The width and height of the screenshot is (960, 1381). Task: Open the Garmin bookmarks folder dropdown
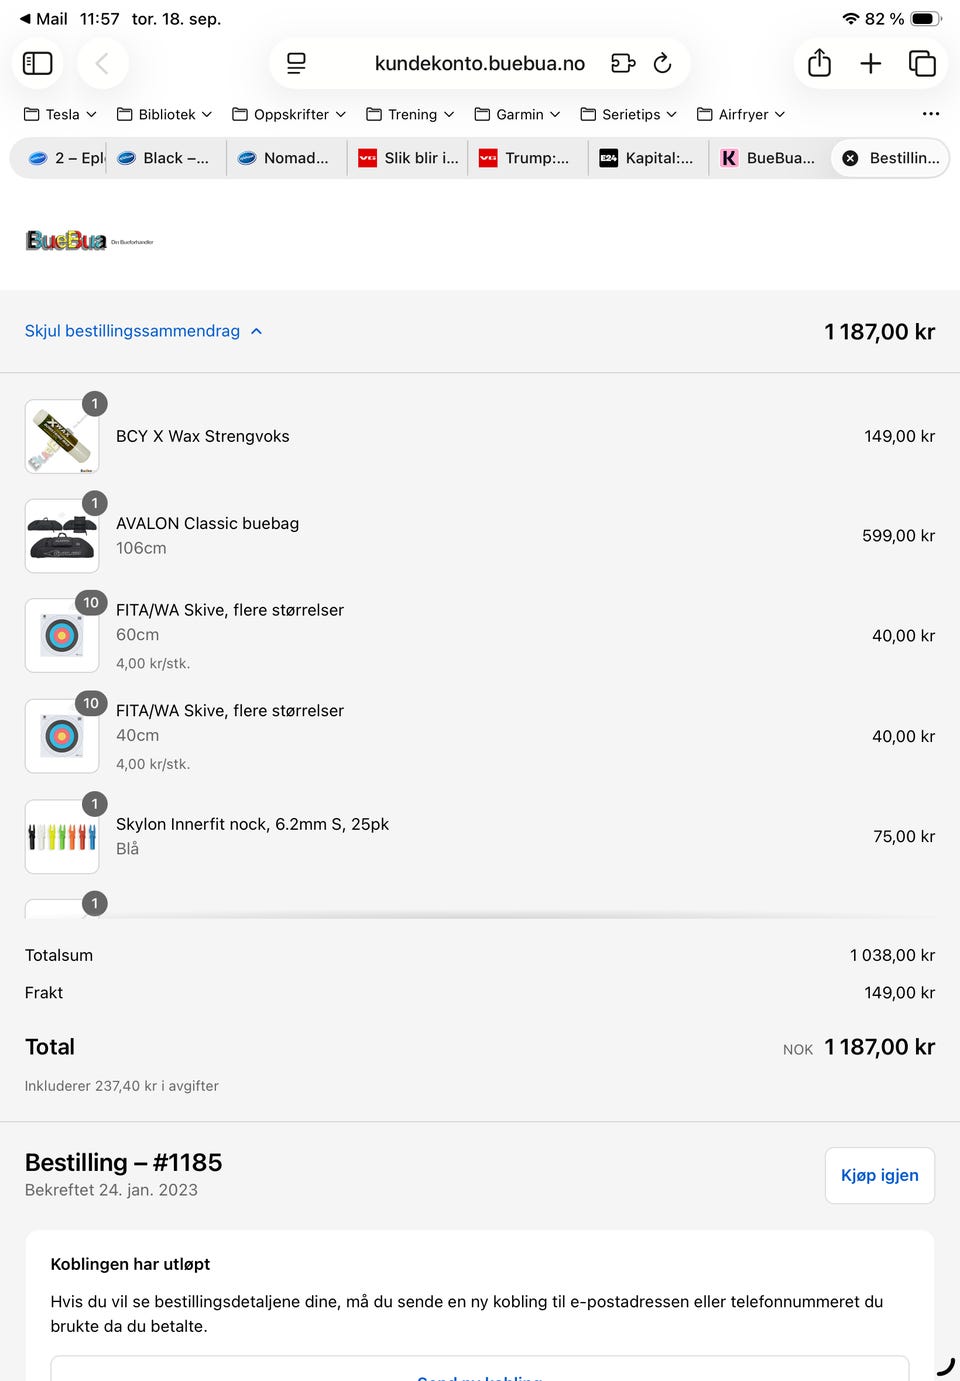(517, 114)
